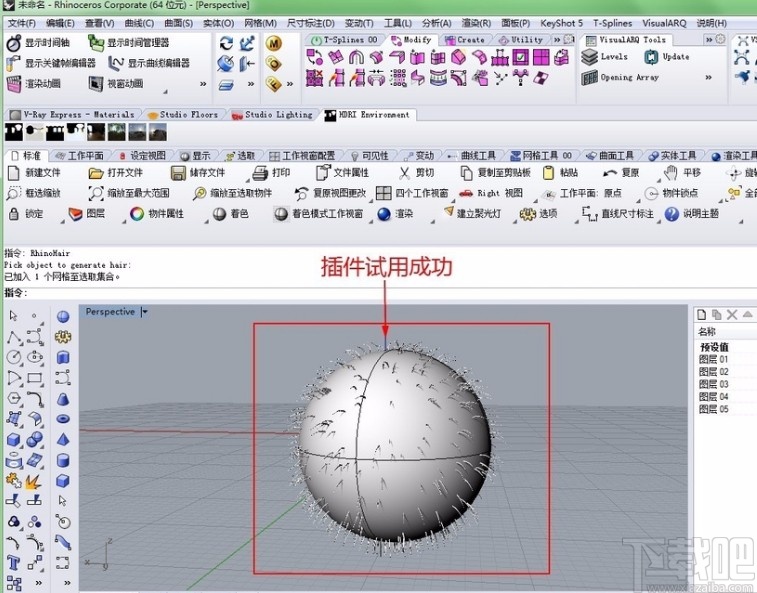Click the 打印 printer icon
This screenshot has height=593, width=757.
[x=260, y=173]
